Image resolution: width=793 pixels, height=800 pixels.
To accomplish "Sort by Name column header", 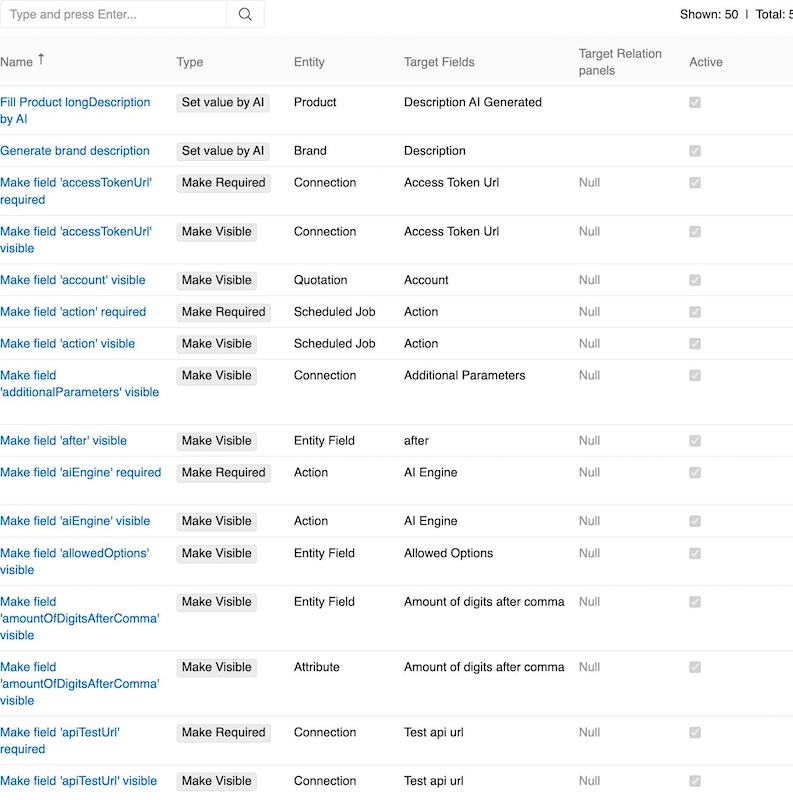I will tap(16, 62).
